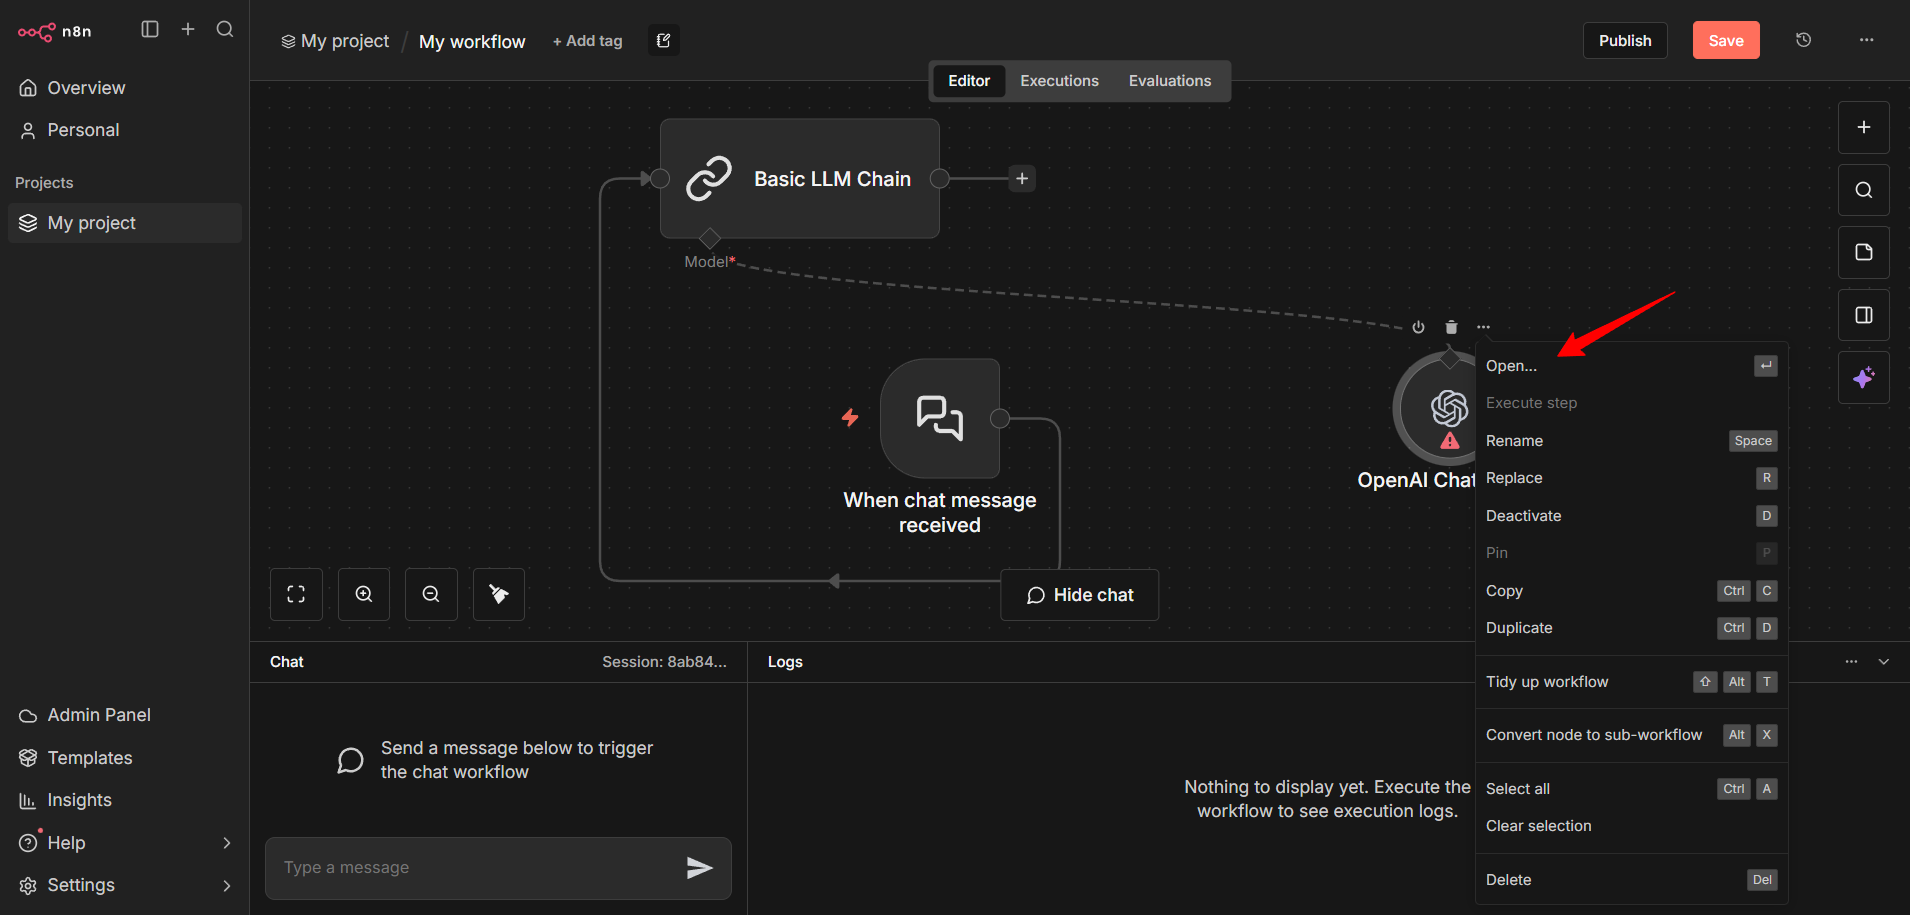Collapse the Logs panel with the chevron
The image size is (1910, 915).
[1884, 661]
